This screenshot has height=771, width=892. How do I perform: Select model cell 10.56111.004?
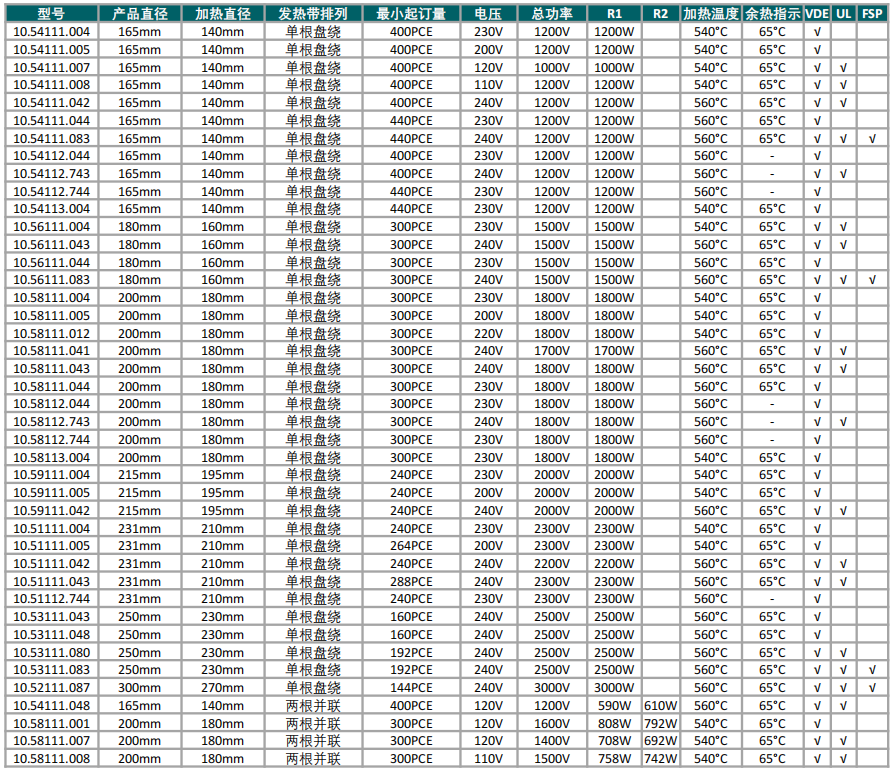52,226
